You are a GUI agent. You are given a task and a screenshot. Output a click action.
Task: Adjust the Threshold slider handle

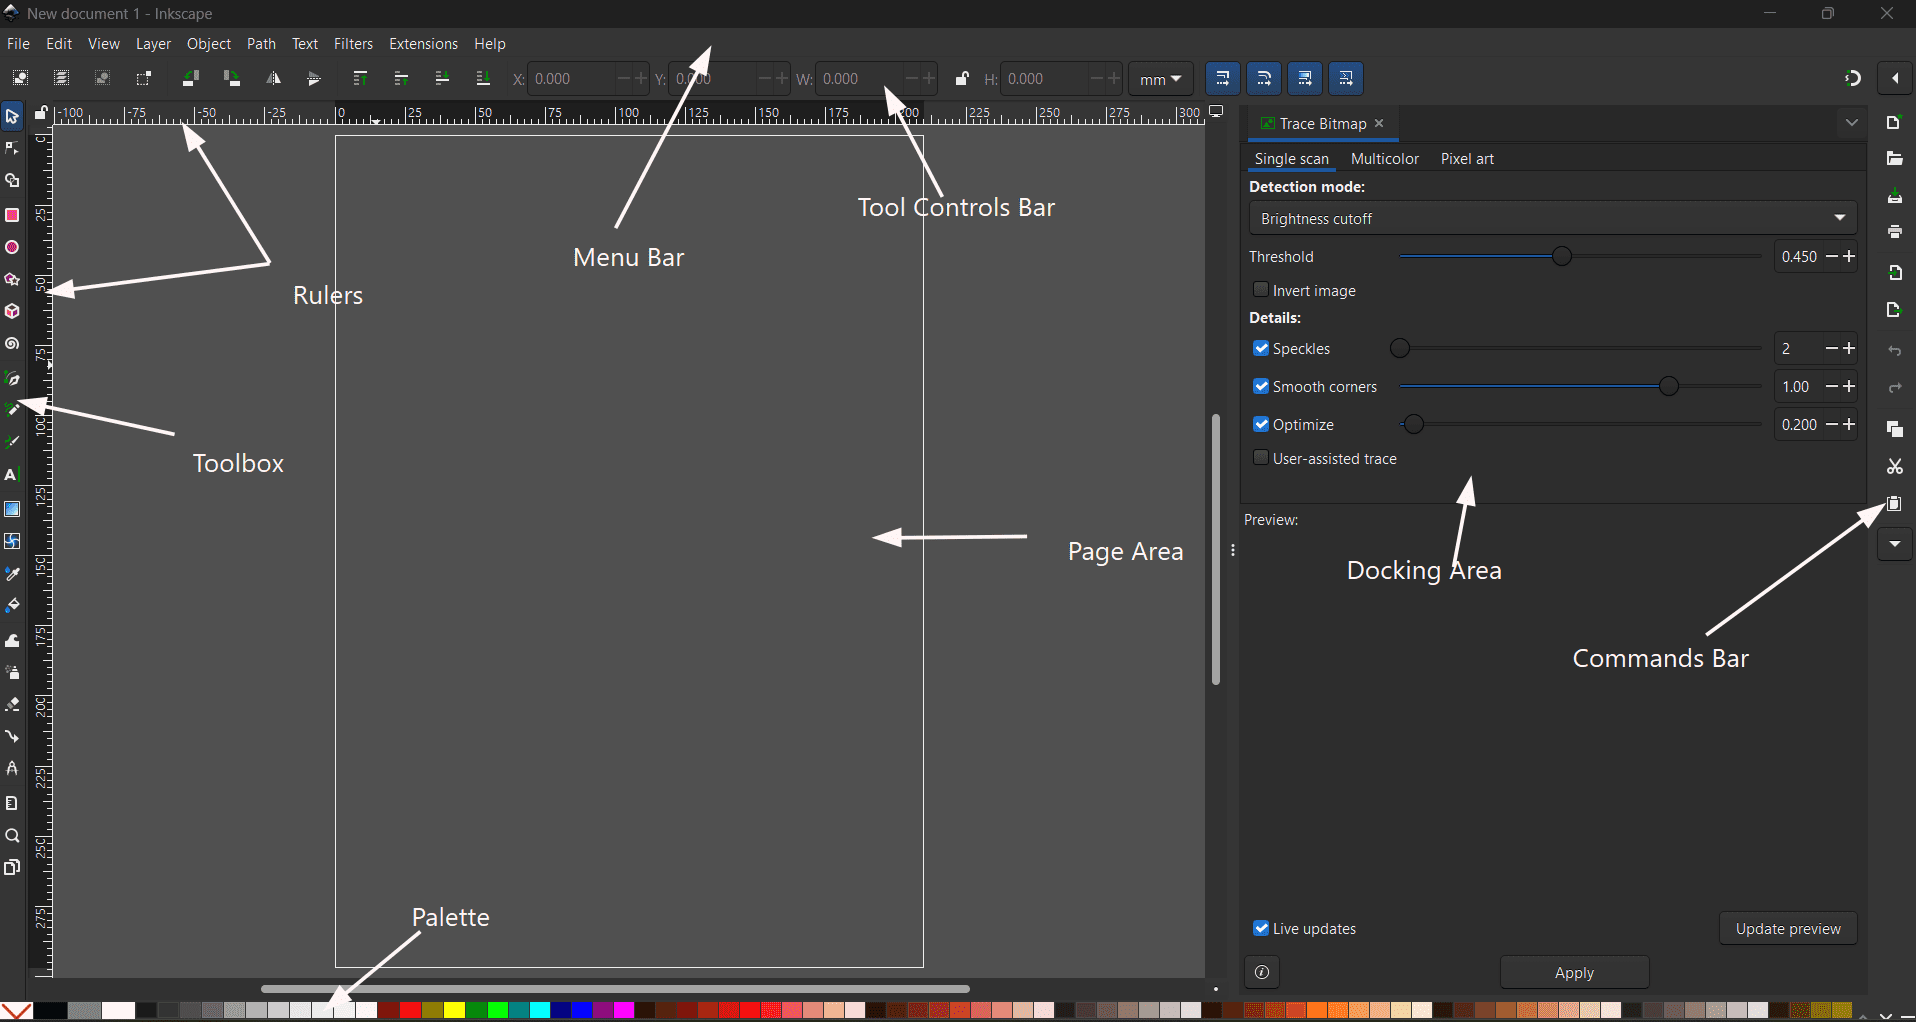pyautogui.click(x=1562, y=257)
